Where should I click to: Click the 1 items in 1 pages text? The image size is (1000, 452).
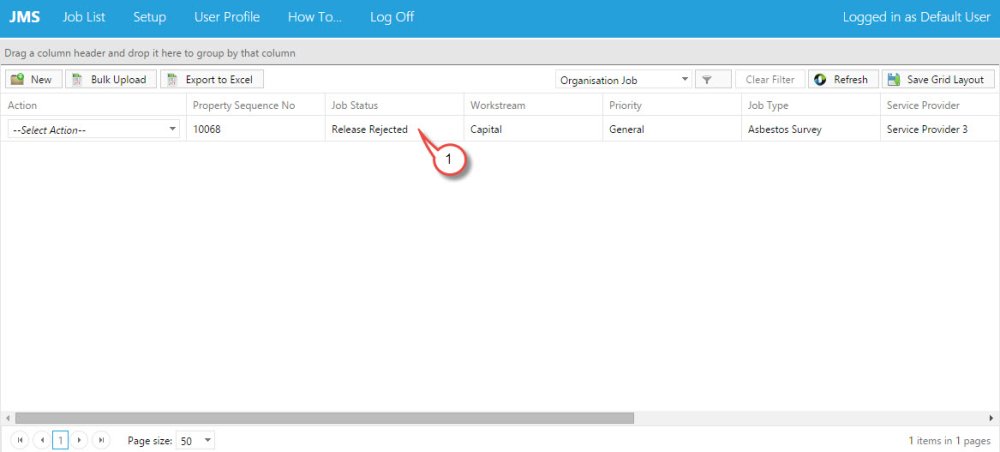point(950,441)
